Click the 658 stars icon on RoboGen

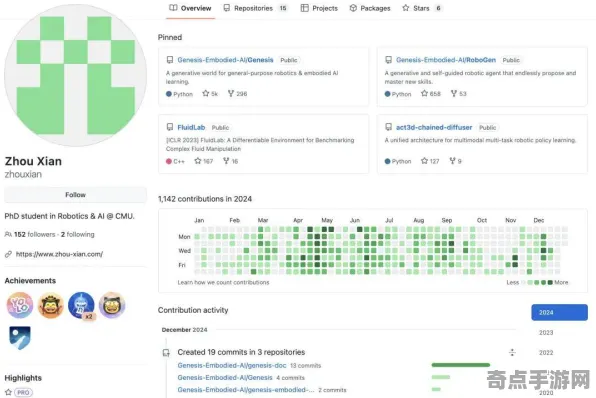click(x=424, y=94)
